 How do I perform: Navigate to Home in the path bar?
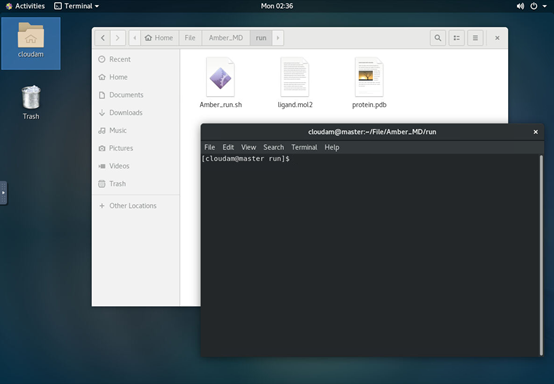[159, 38]
